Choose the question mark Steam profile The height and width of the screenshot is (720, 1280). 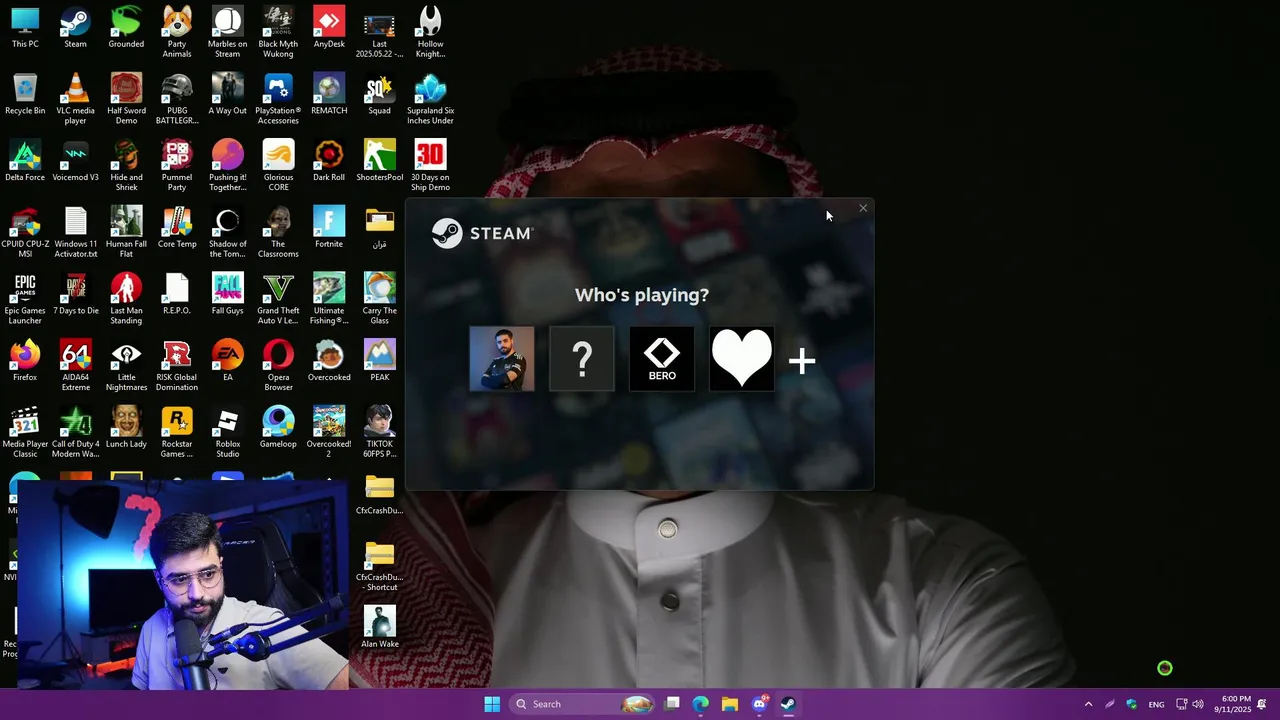click(x=582, y=358)
